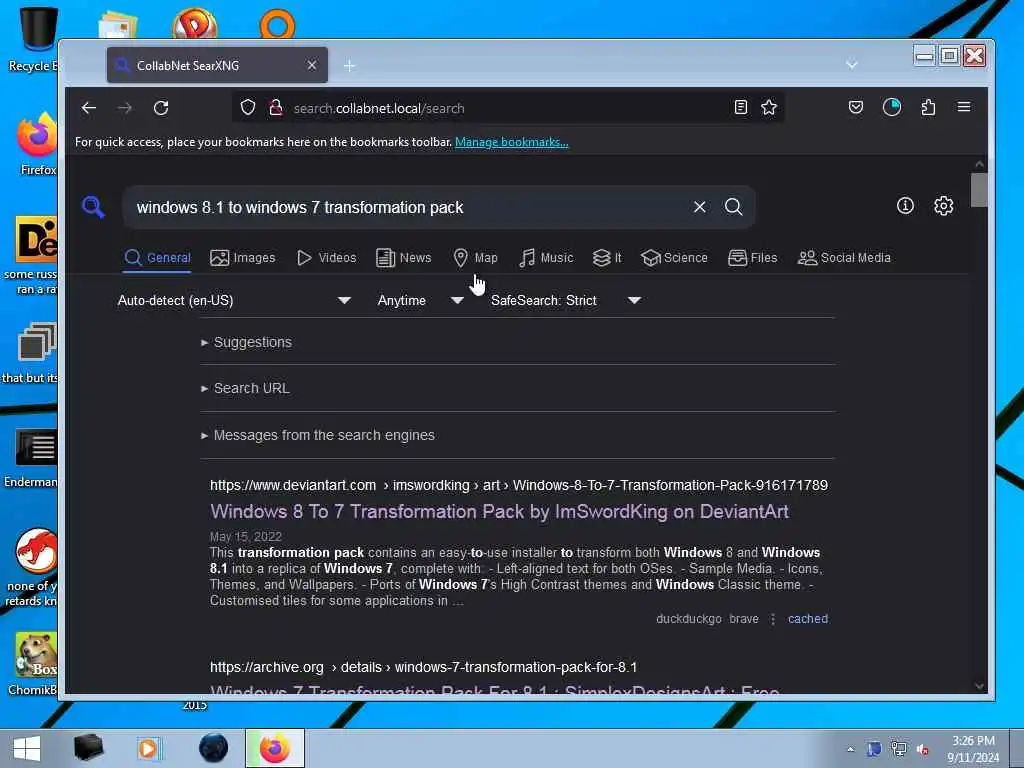Open the Pocket save icon
The height and width of the screenshot is (768, 1024).
pyautogui.click(x=856, y=107)
